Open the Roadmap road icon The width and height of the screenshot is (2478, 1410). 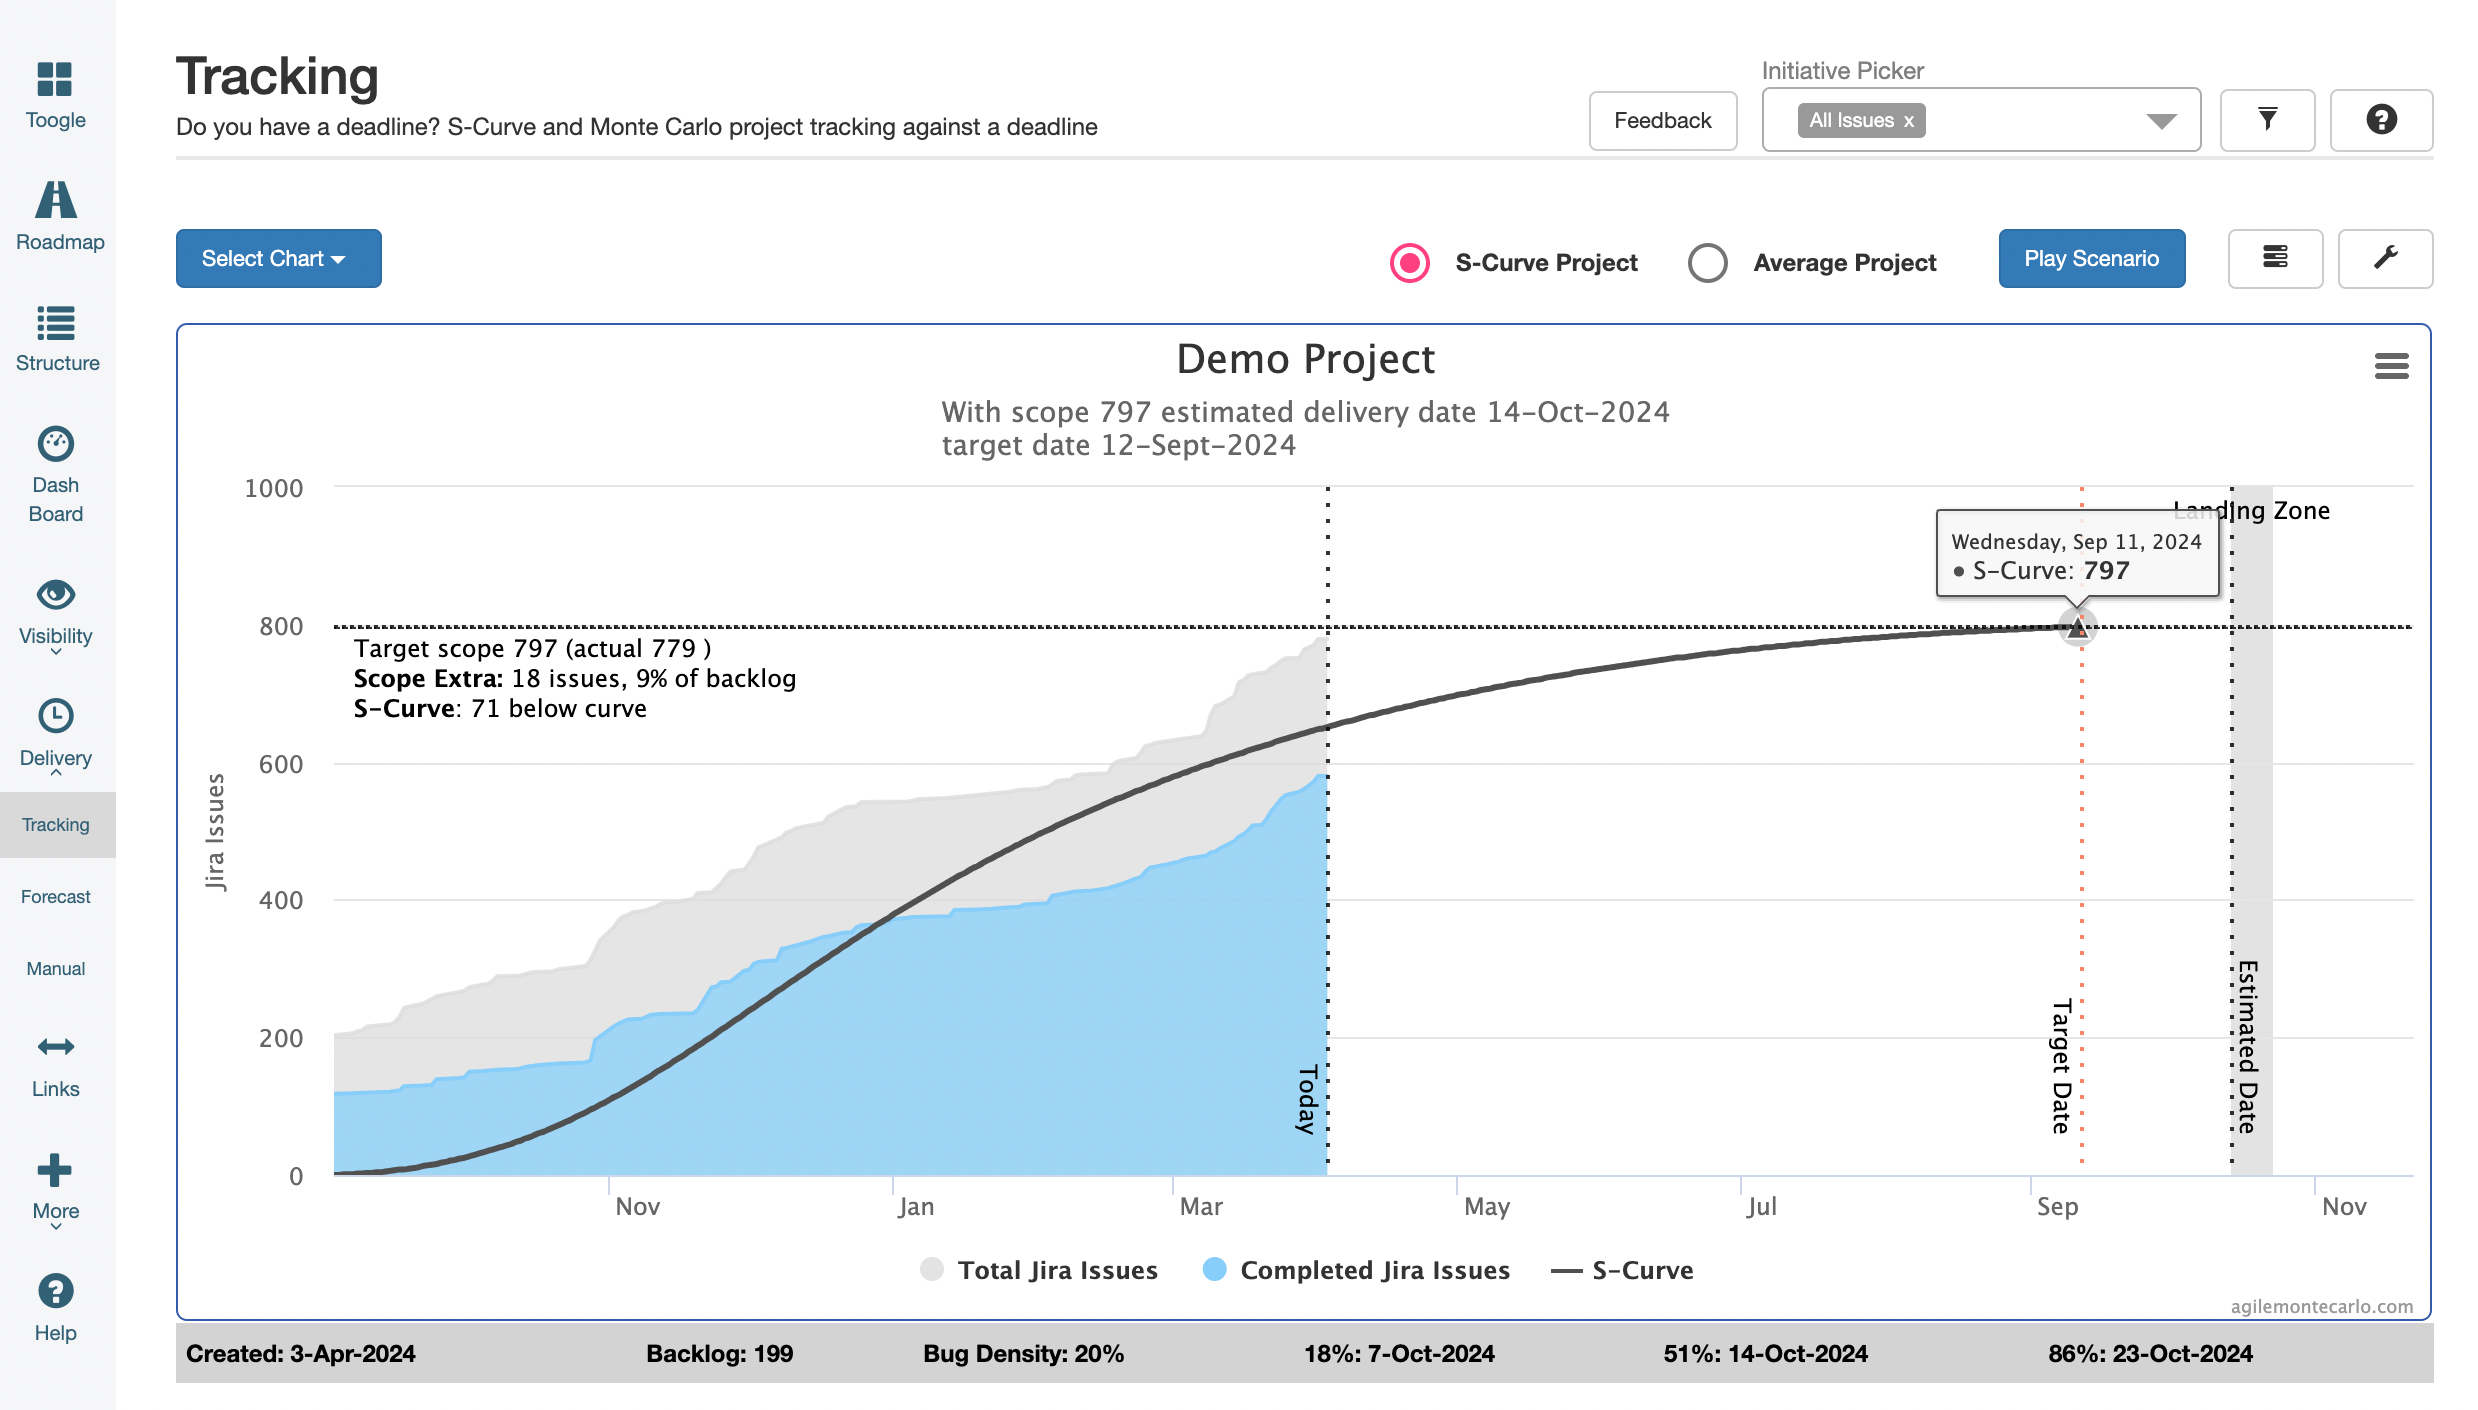56,200
